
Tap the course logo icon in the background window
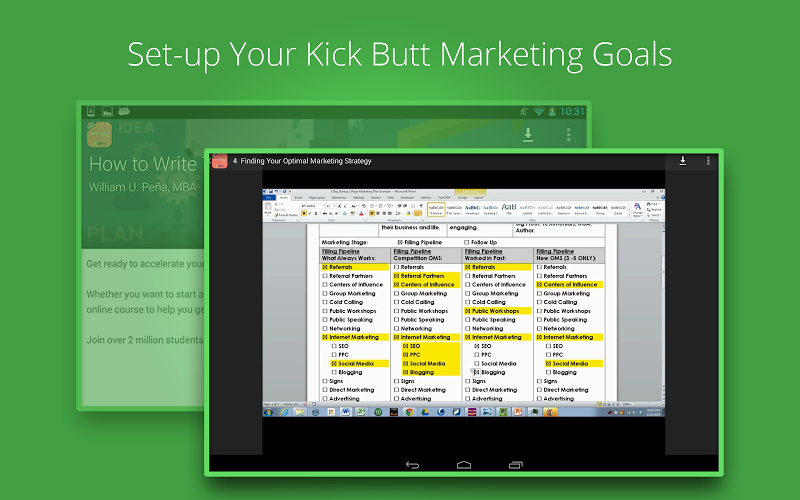pos(99,135)
